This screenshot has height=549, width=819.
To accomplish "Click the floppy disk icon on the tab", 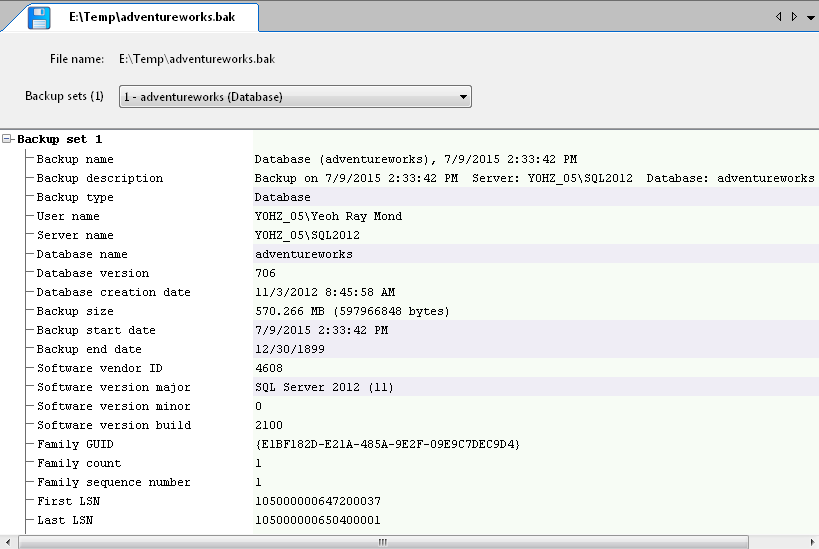I will click(x=39, y=17).
